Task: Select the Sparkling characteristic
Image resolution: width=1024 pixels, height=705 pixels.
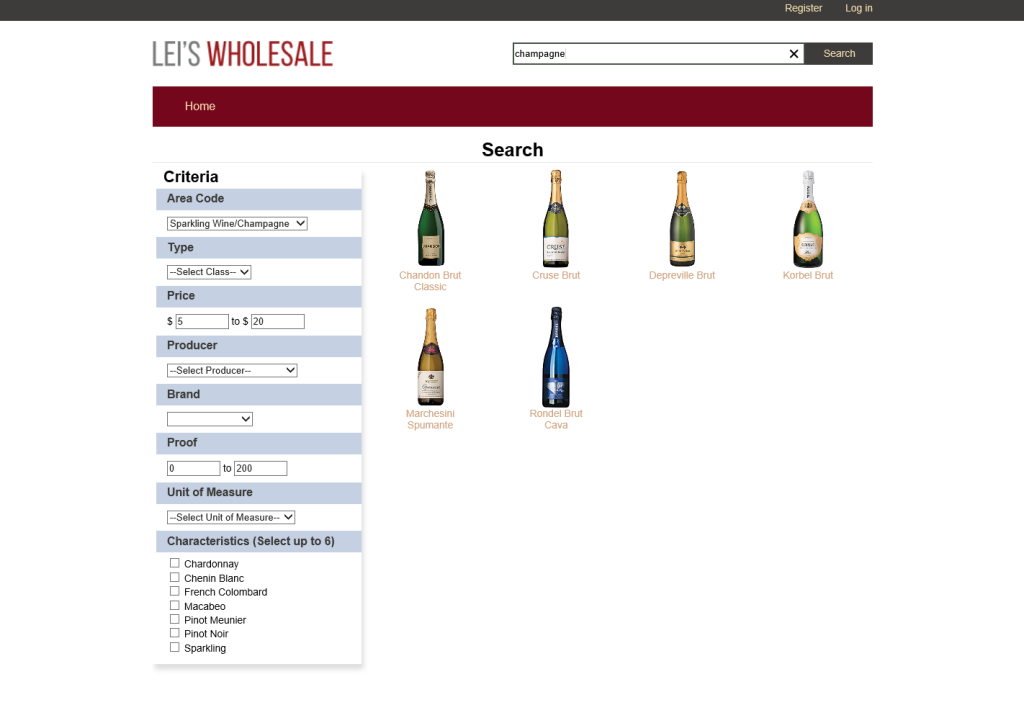Action: [x=175, y=647]
